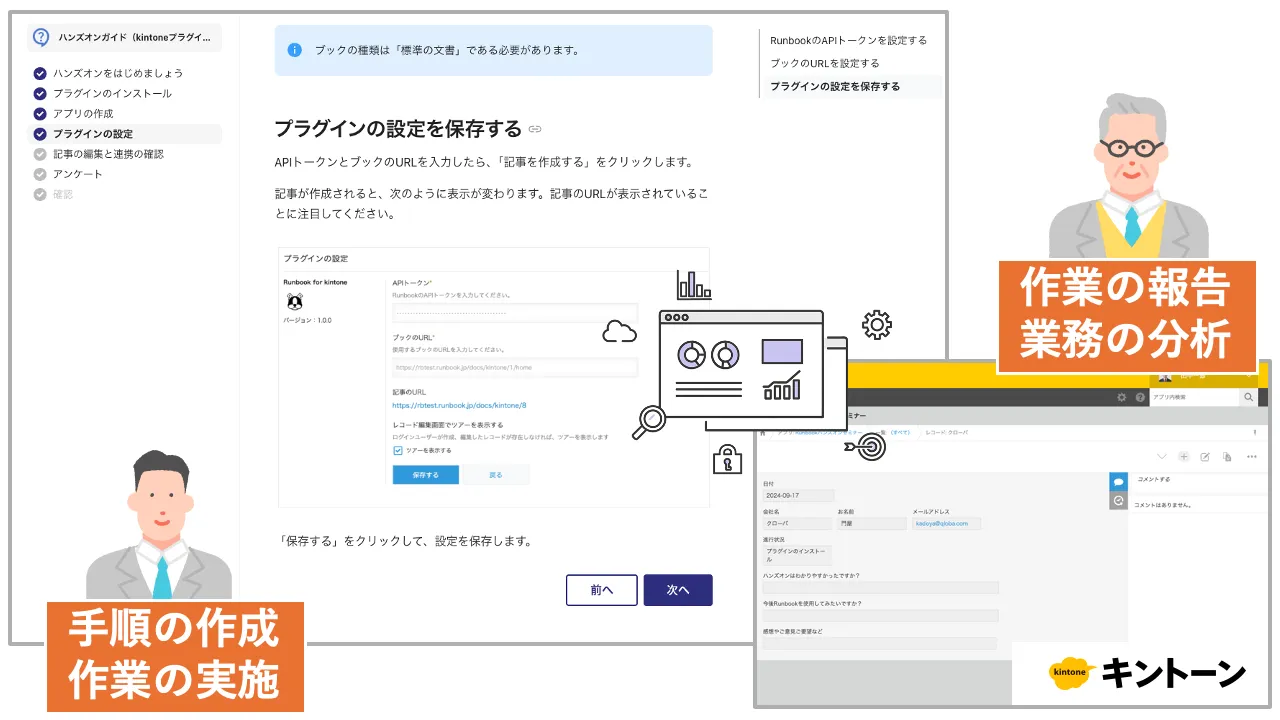Click the 前へ button
Image resolution: width=1280 pixels, height=720 pixels.
(x=601, y=590)
